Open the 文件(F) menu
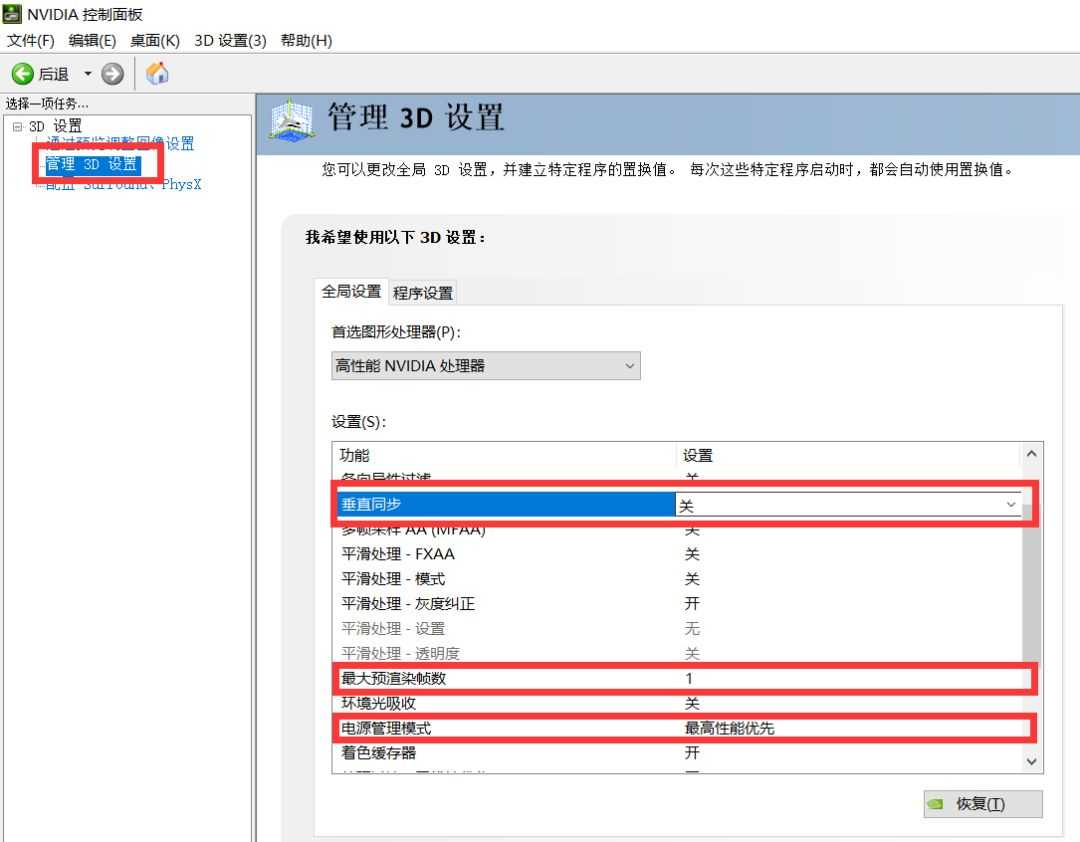This screenshot has height=842, width=1080. pyautogui.click(x=31, y=41)
